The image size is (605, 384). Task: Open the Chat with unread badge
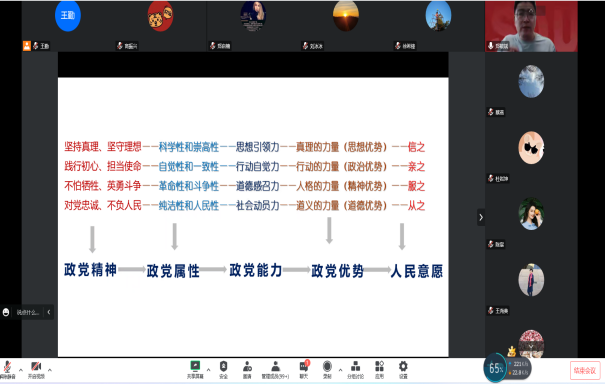(304, 369)
